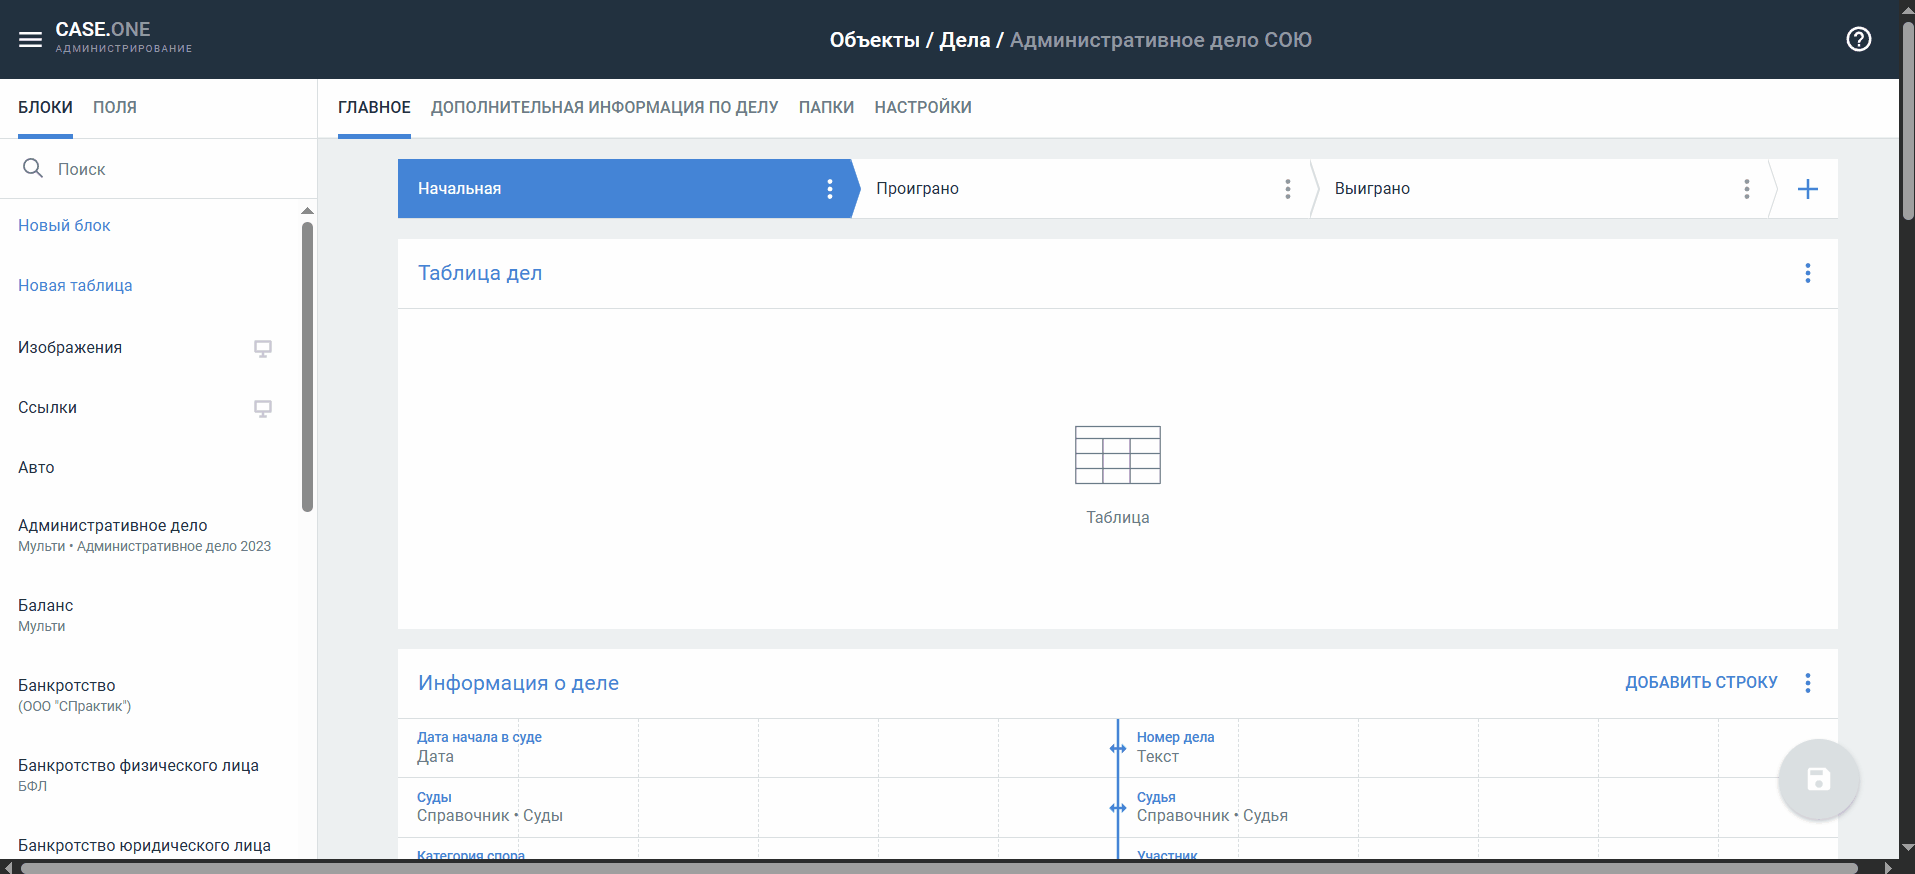This screenshot has height=874, width=1915.
Task: Go to the НАСТРОЙКИ tab
Action: point(922,108)
